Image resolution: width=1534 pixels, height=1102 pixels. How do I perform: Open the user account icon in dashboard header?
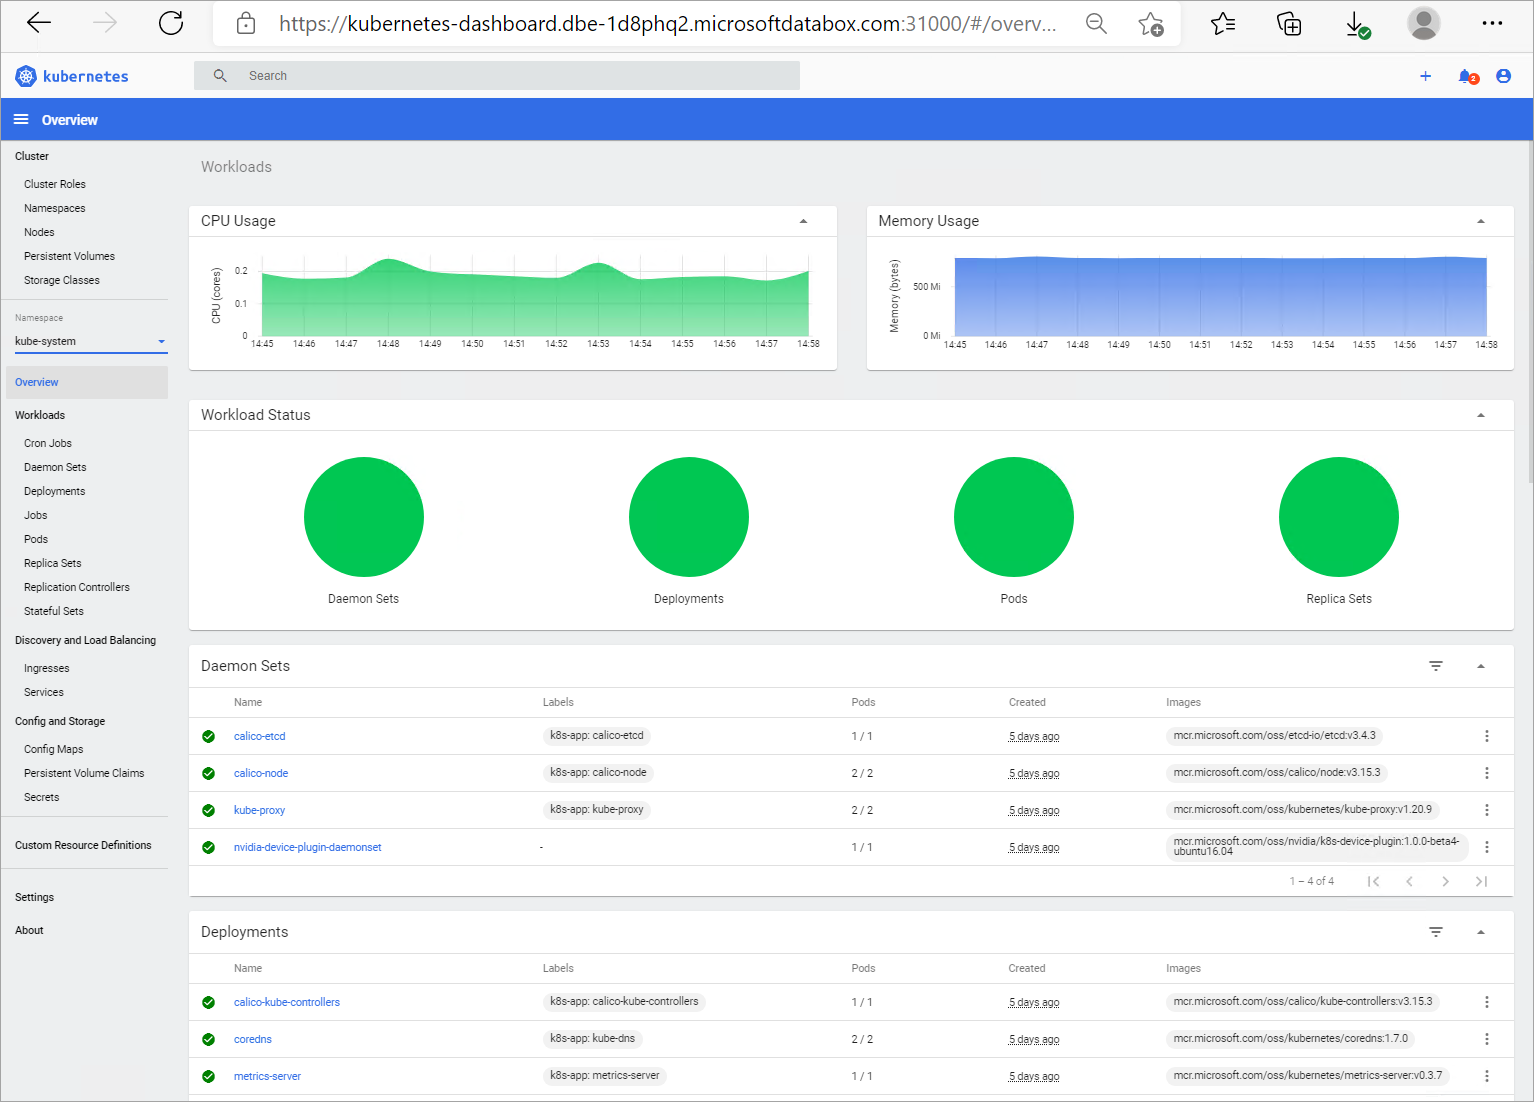coord(1503,75)
